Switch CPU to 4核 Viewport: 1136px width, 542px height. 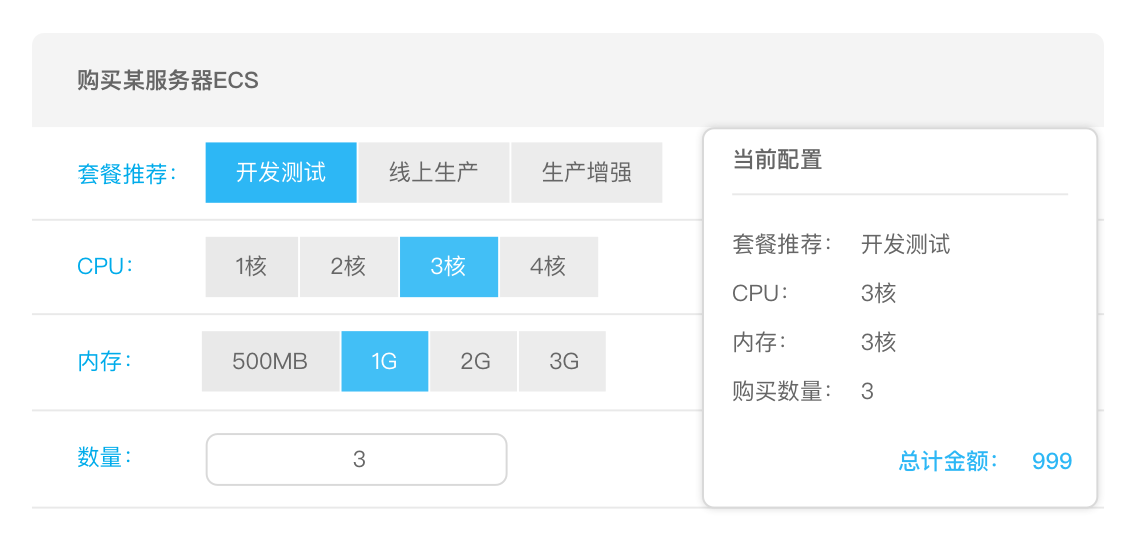coord(548,267)
